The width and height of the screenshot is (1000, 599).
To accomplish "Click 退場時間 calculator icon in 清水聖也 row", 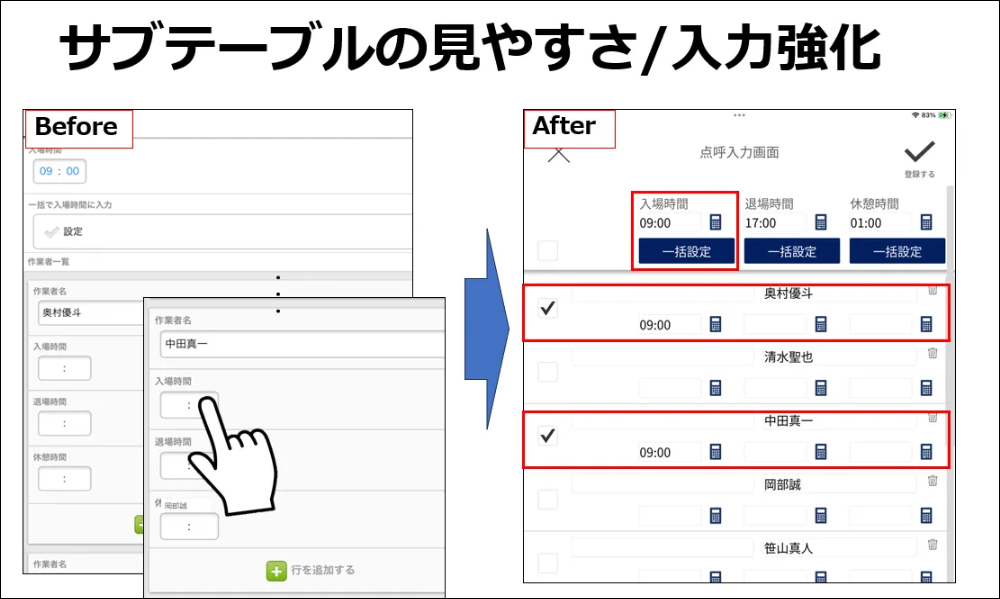I will [821, 388].
